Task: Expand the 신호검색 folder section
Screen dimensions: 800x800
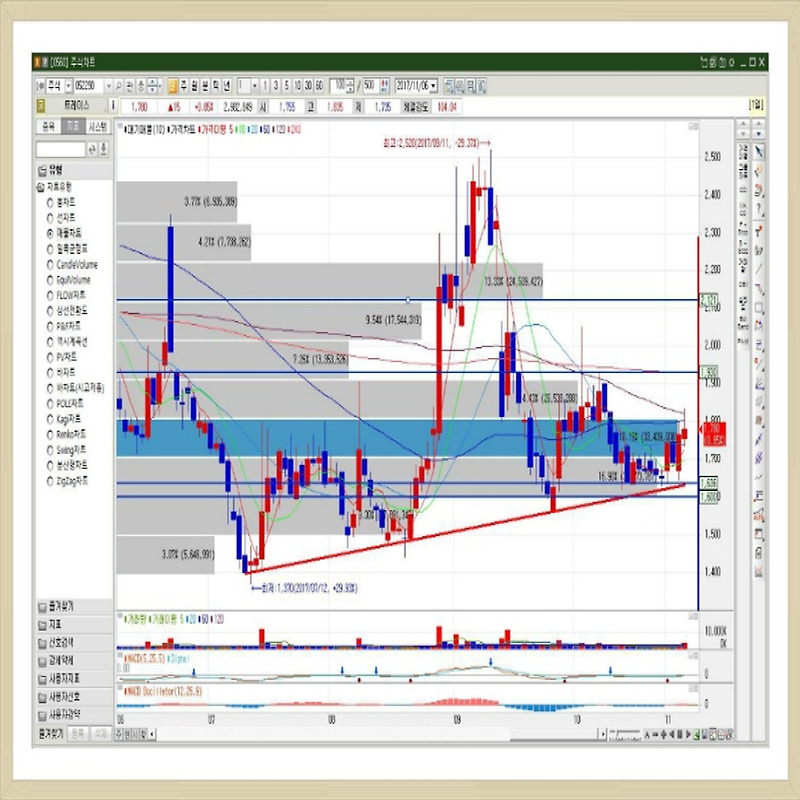Action: (x=74, y=642)
